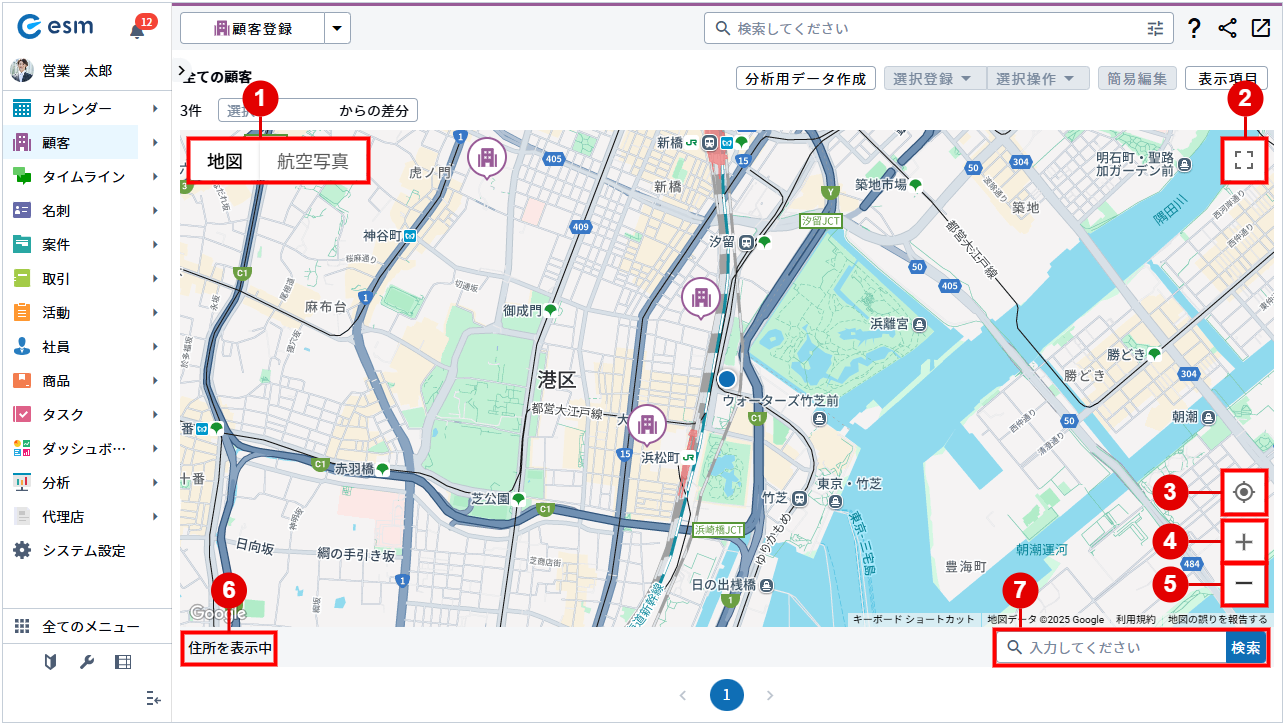Select customer pin near 浜松町
Screen dimensions: 1284x724
click(647, 425)
